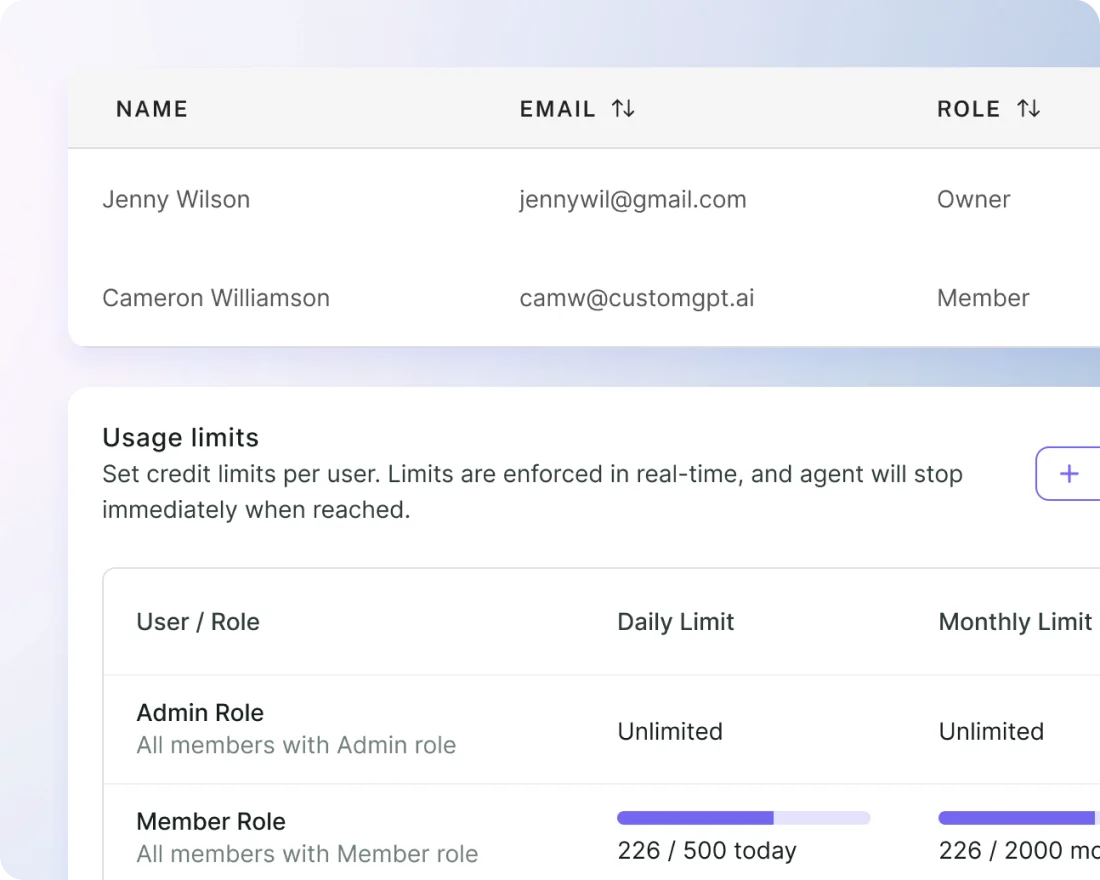The height and width of the screenshot is (880, 1100).
Task: Click the Member Role daily limit progress bar
Action: pos(744,818)
